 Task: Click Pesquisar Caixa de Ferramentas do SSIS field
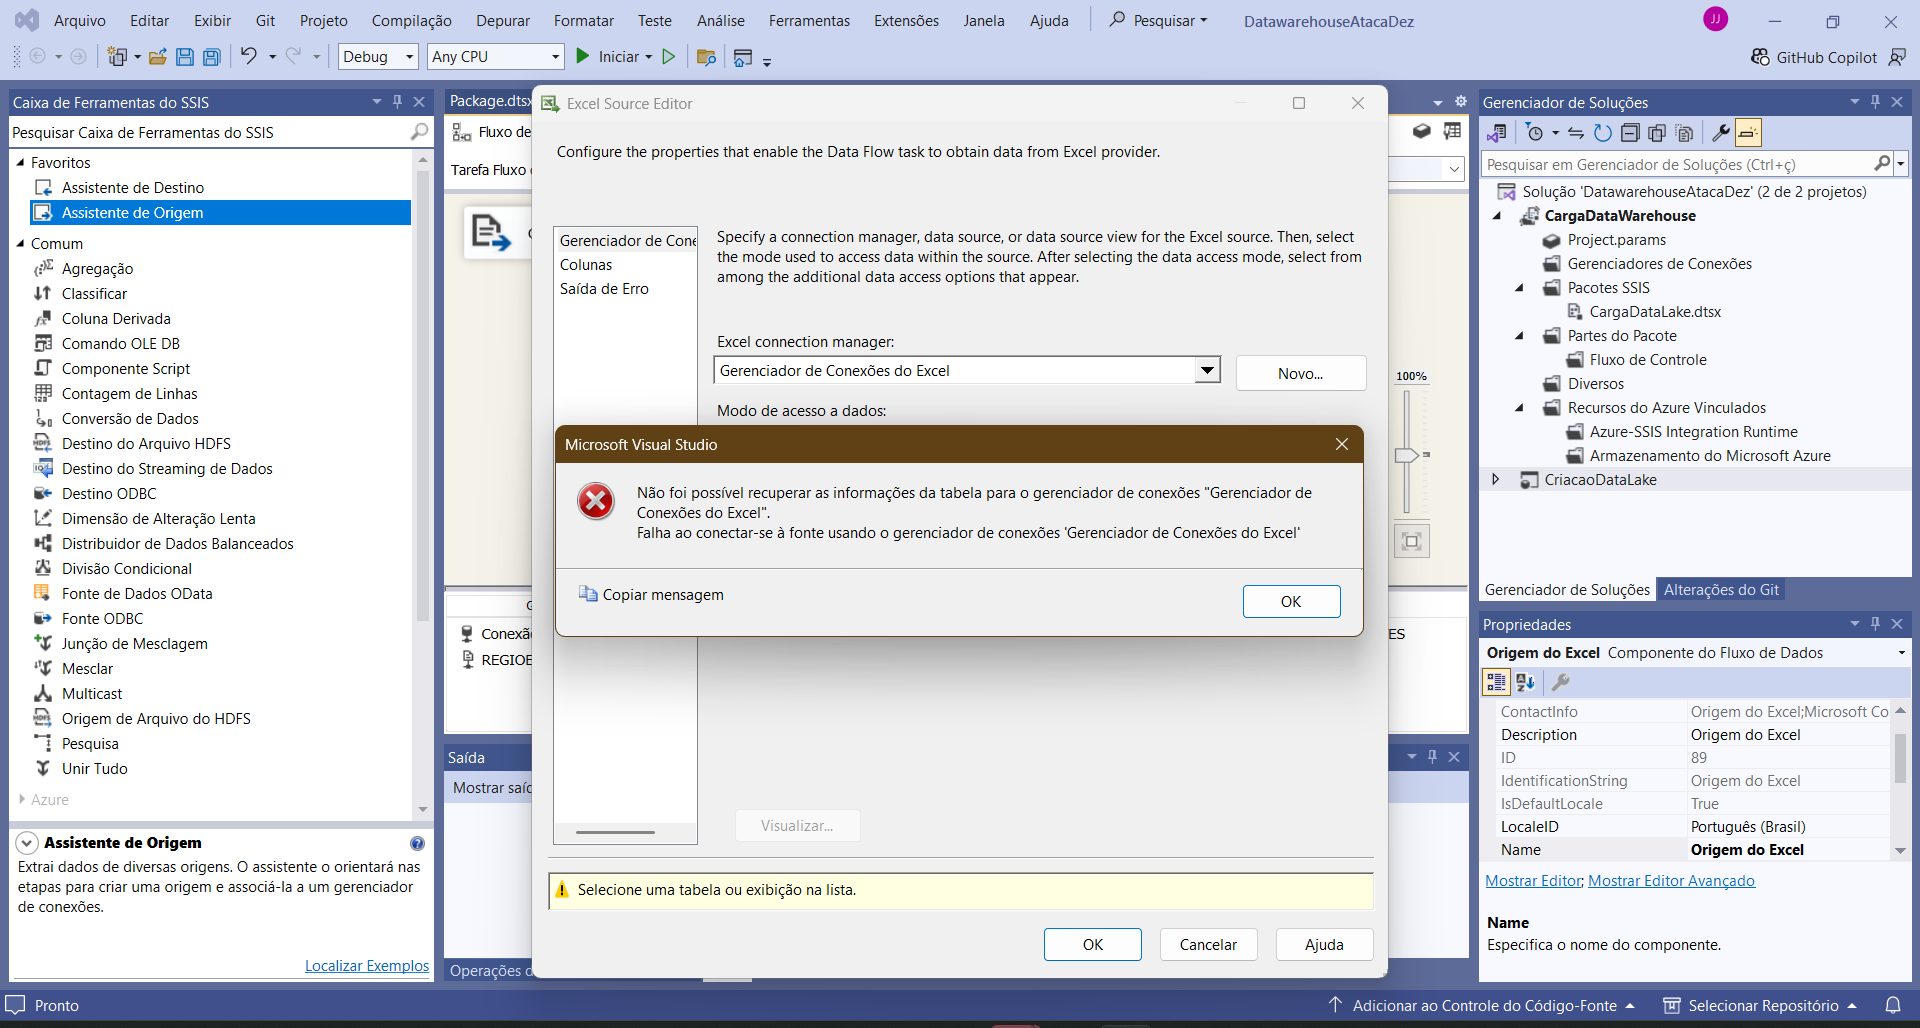(208, 132)
